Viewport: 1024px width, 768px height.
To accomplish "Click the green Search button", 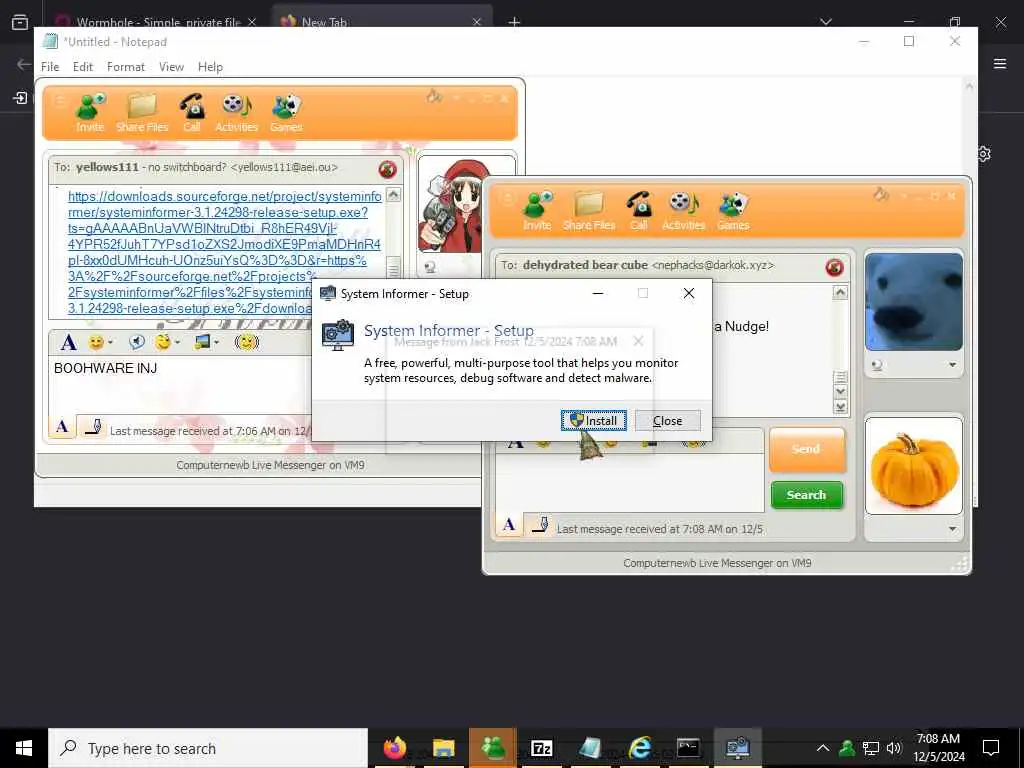I will [807, 495].
